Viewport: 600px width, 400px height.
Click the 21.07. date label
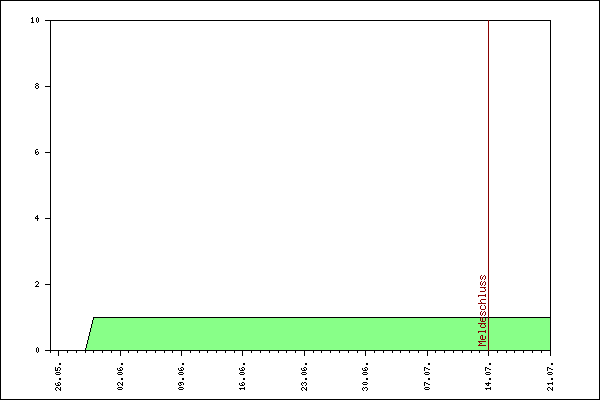point(550,377)
